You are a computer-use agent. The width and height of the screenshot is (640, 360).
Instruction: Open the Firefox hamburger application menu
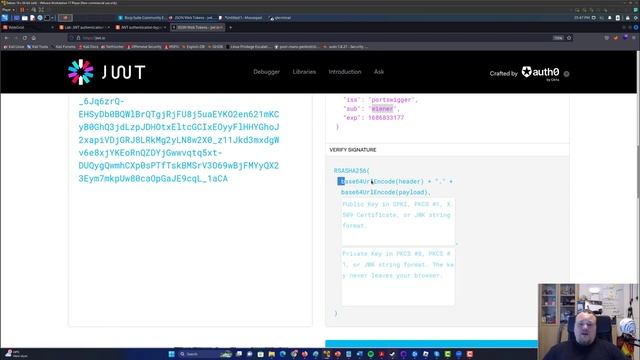pos(634,38)
